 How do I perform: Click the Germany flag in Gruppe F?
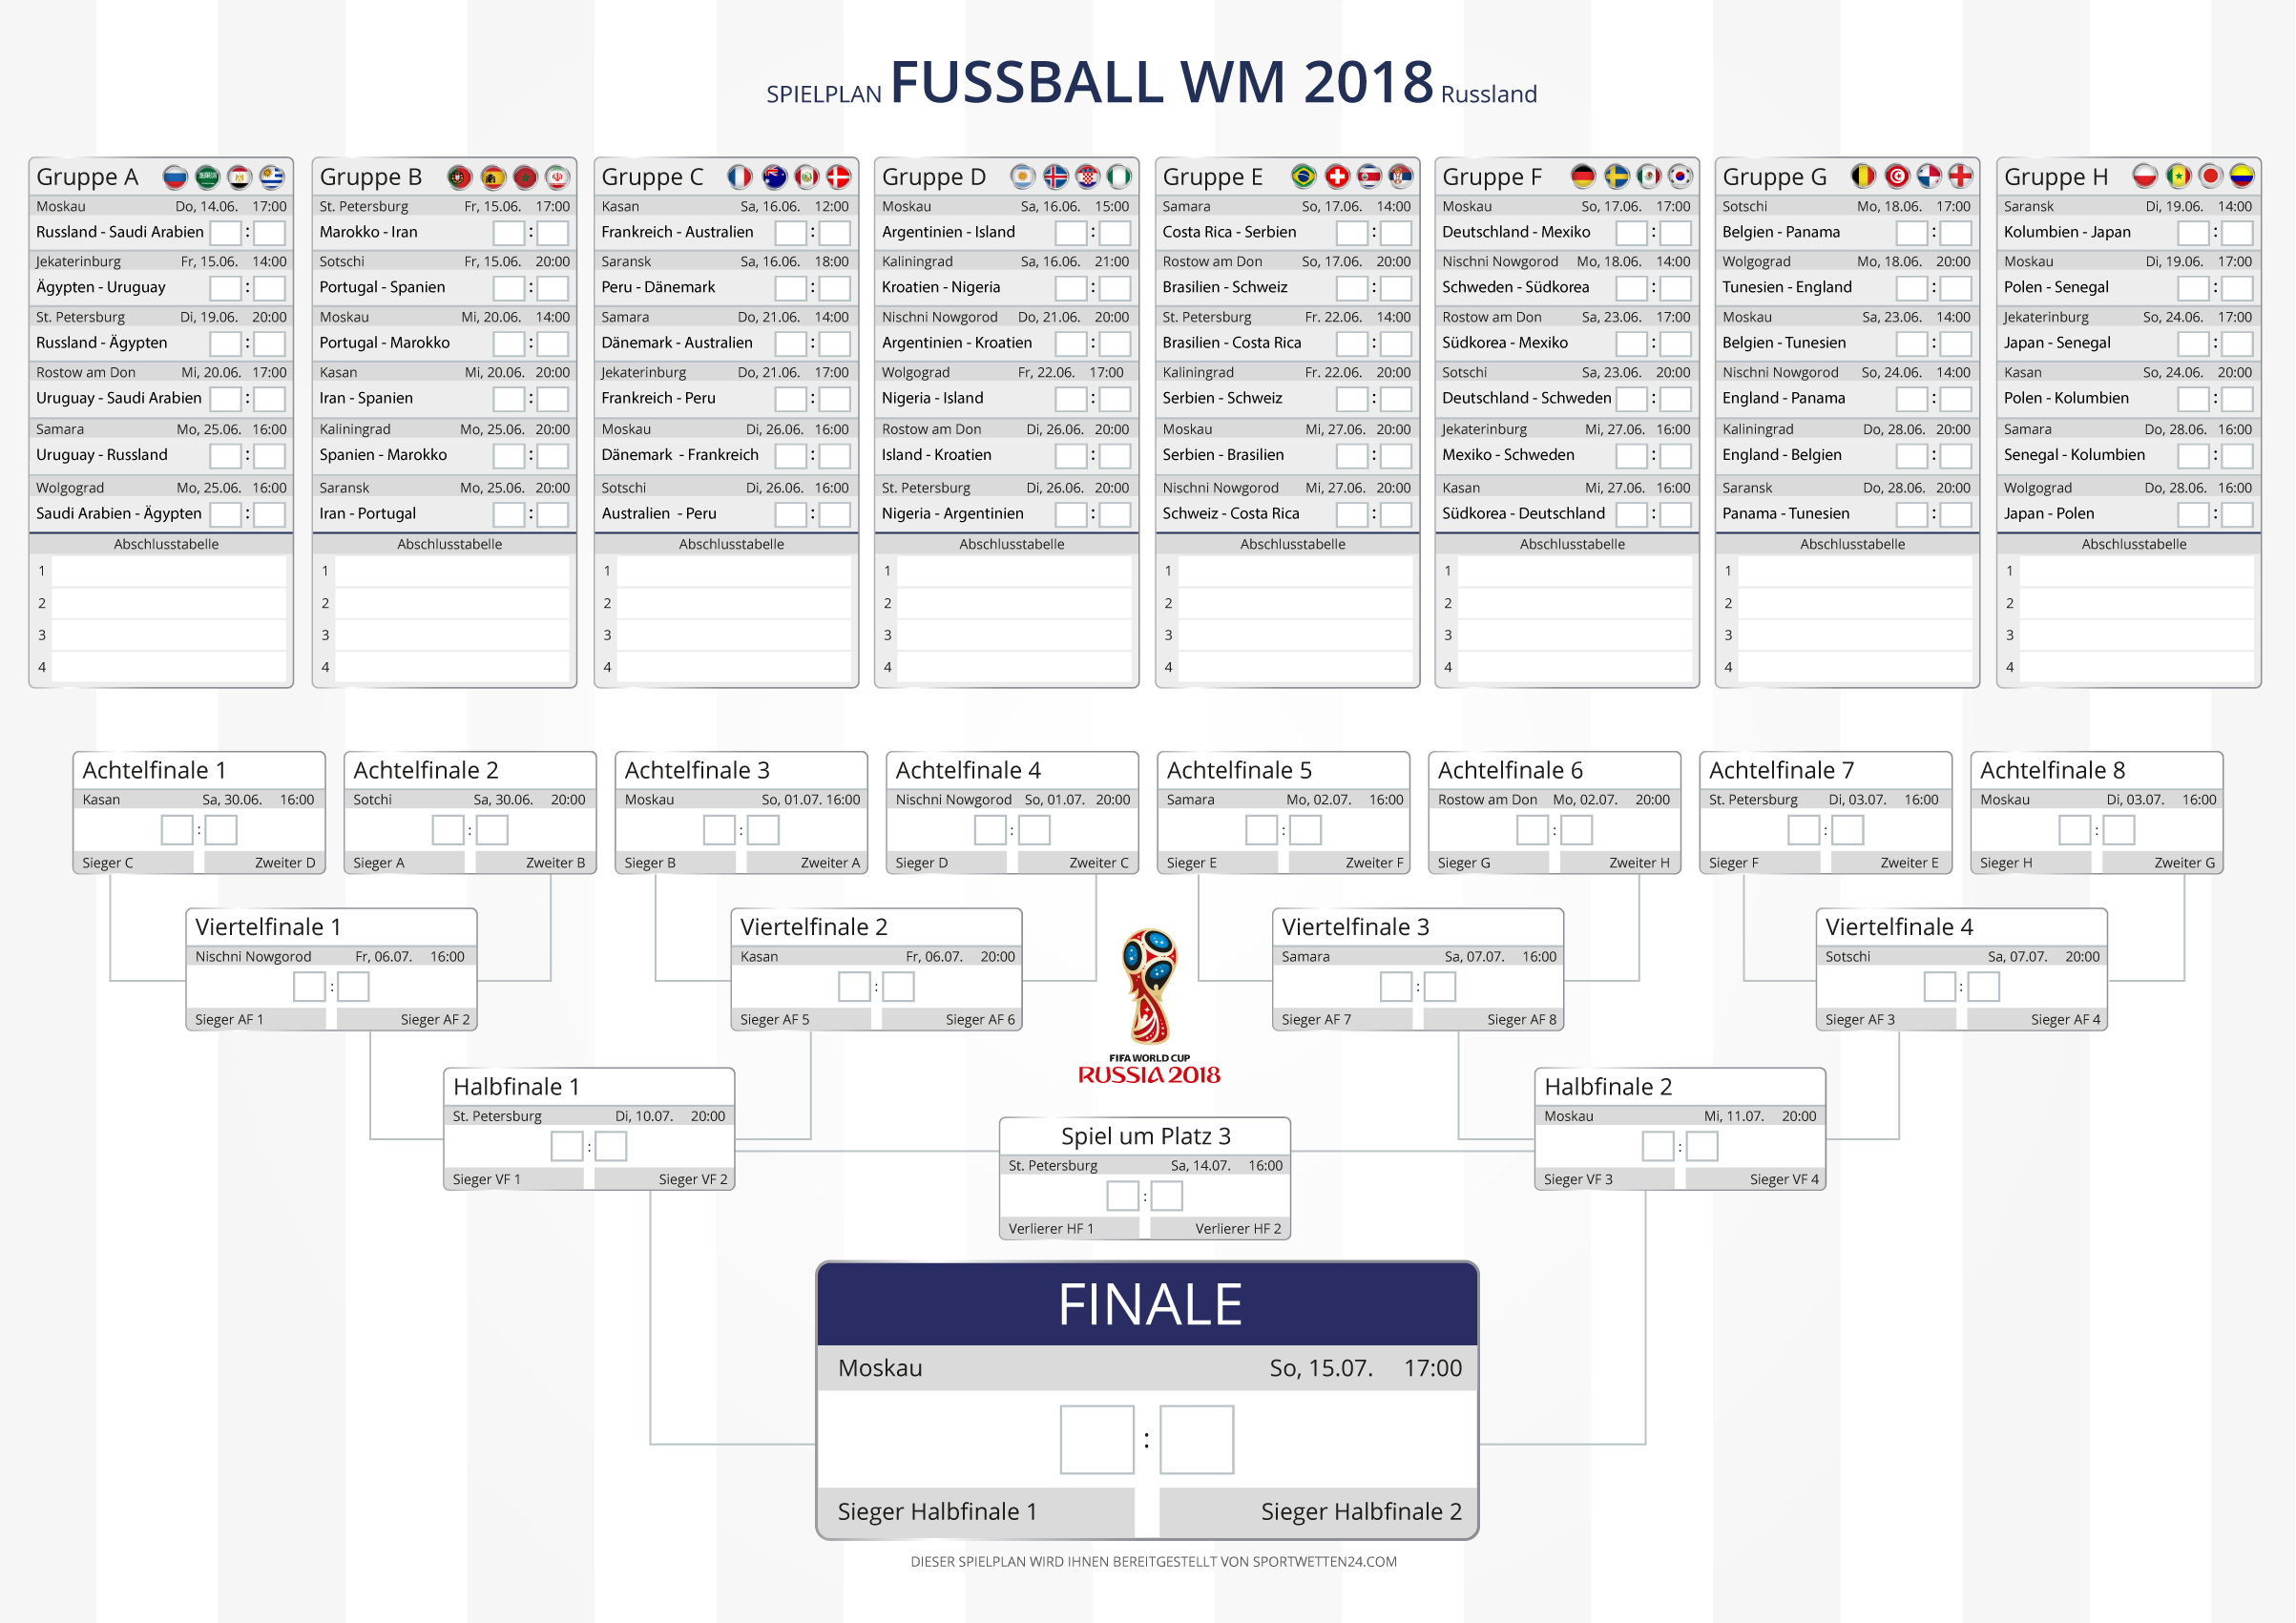1583,177
